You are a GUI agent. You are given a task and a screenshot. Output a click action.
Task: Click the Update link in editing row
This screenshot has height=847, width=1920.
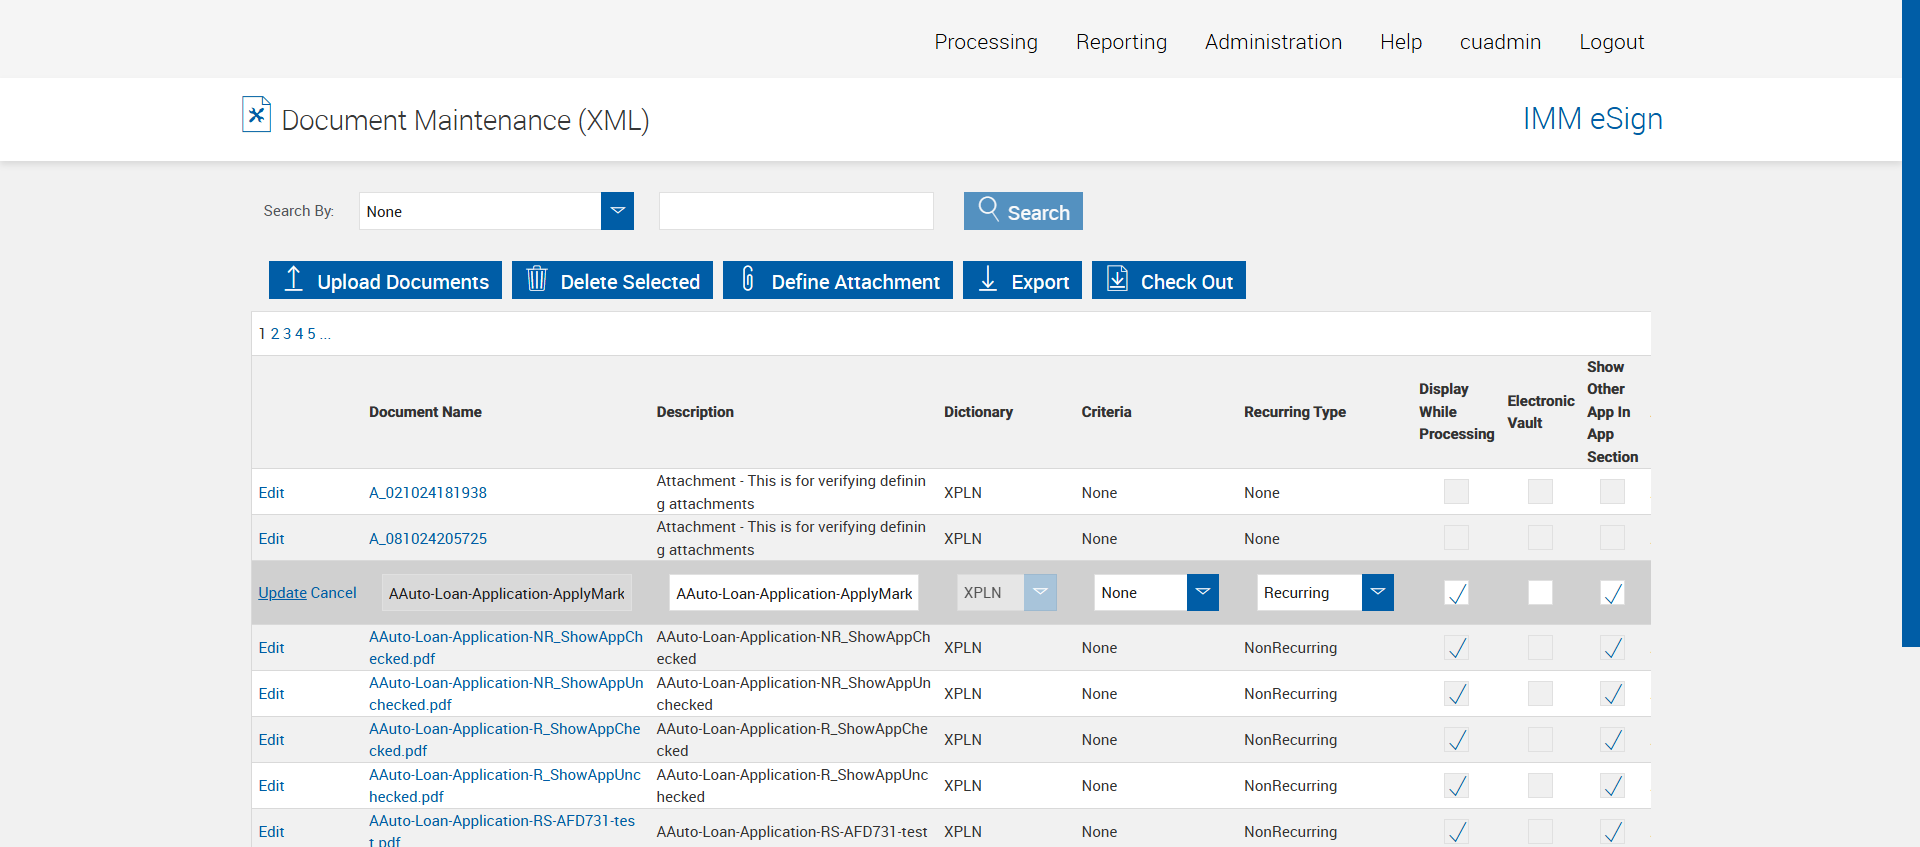(x=282, y=593)
